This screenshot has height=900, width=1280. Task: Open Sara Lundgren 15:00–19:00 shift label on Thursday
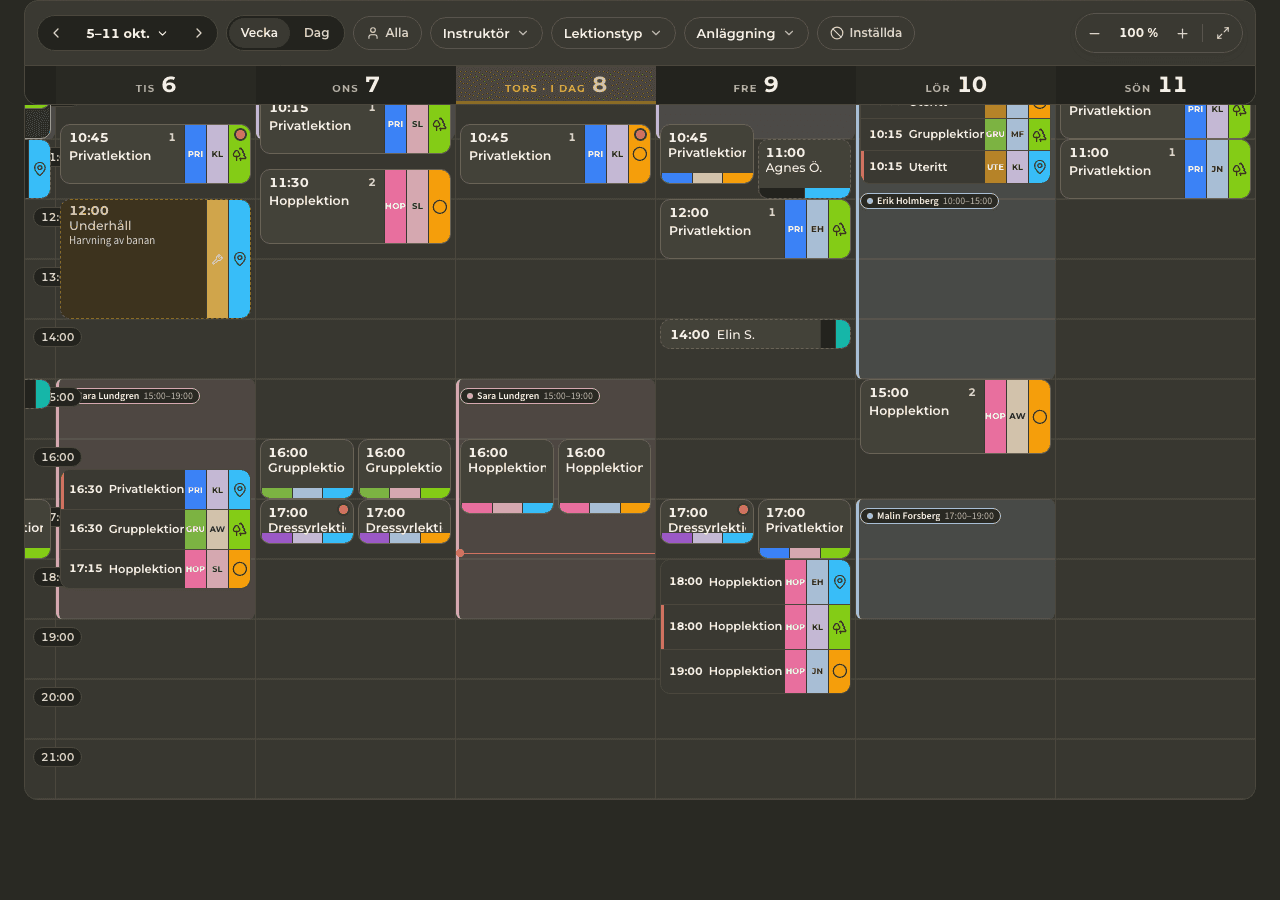click(x=530, y=396)
